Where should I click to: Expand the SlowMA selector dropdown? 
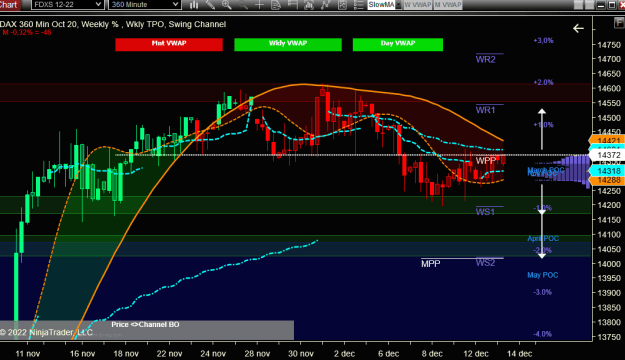click(x=398, y=5)
